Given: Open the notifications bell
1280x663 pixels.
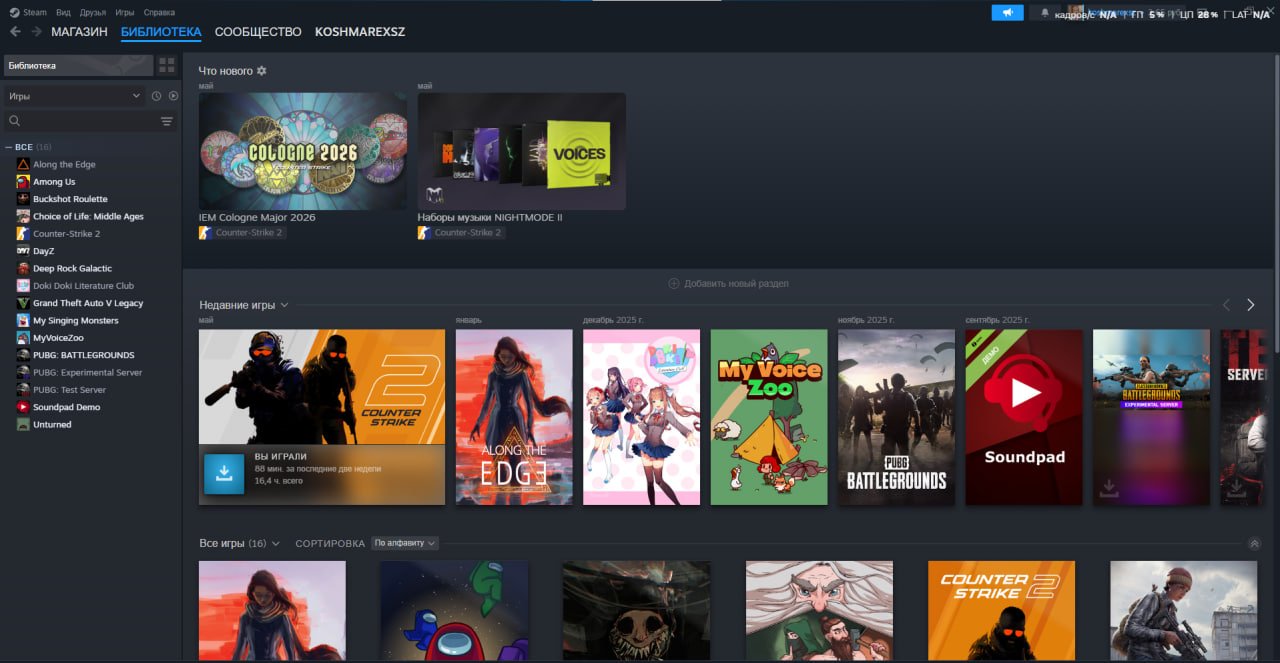Looking at the screenshot, I should click(1045, 13).
